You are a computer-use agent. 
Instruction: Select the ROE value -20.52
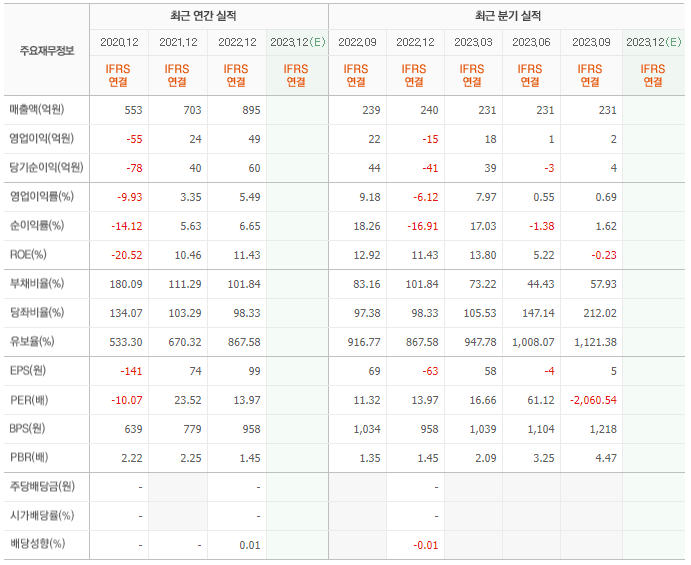click(x=127, y=256)
